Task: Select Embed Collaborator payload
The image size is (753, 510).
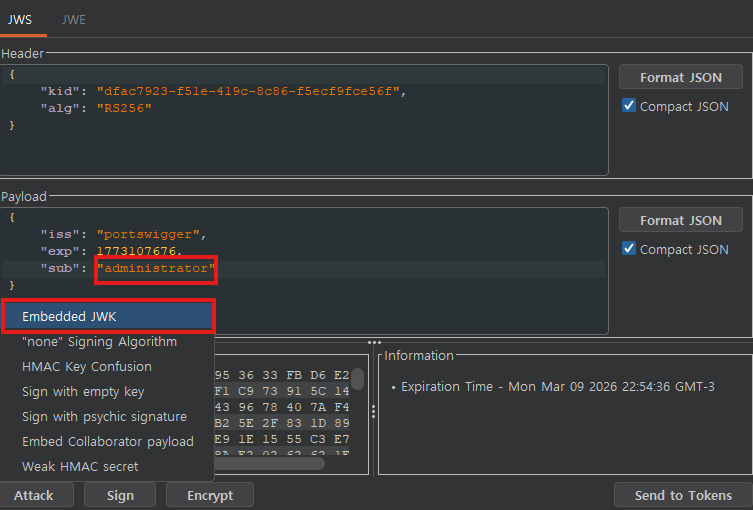Action: (108, 442)
